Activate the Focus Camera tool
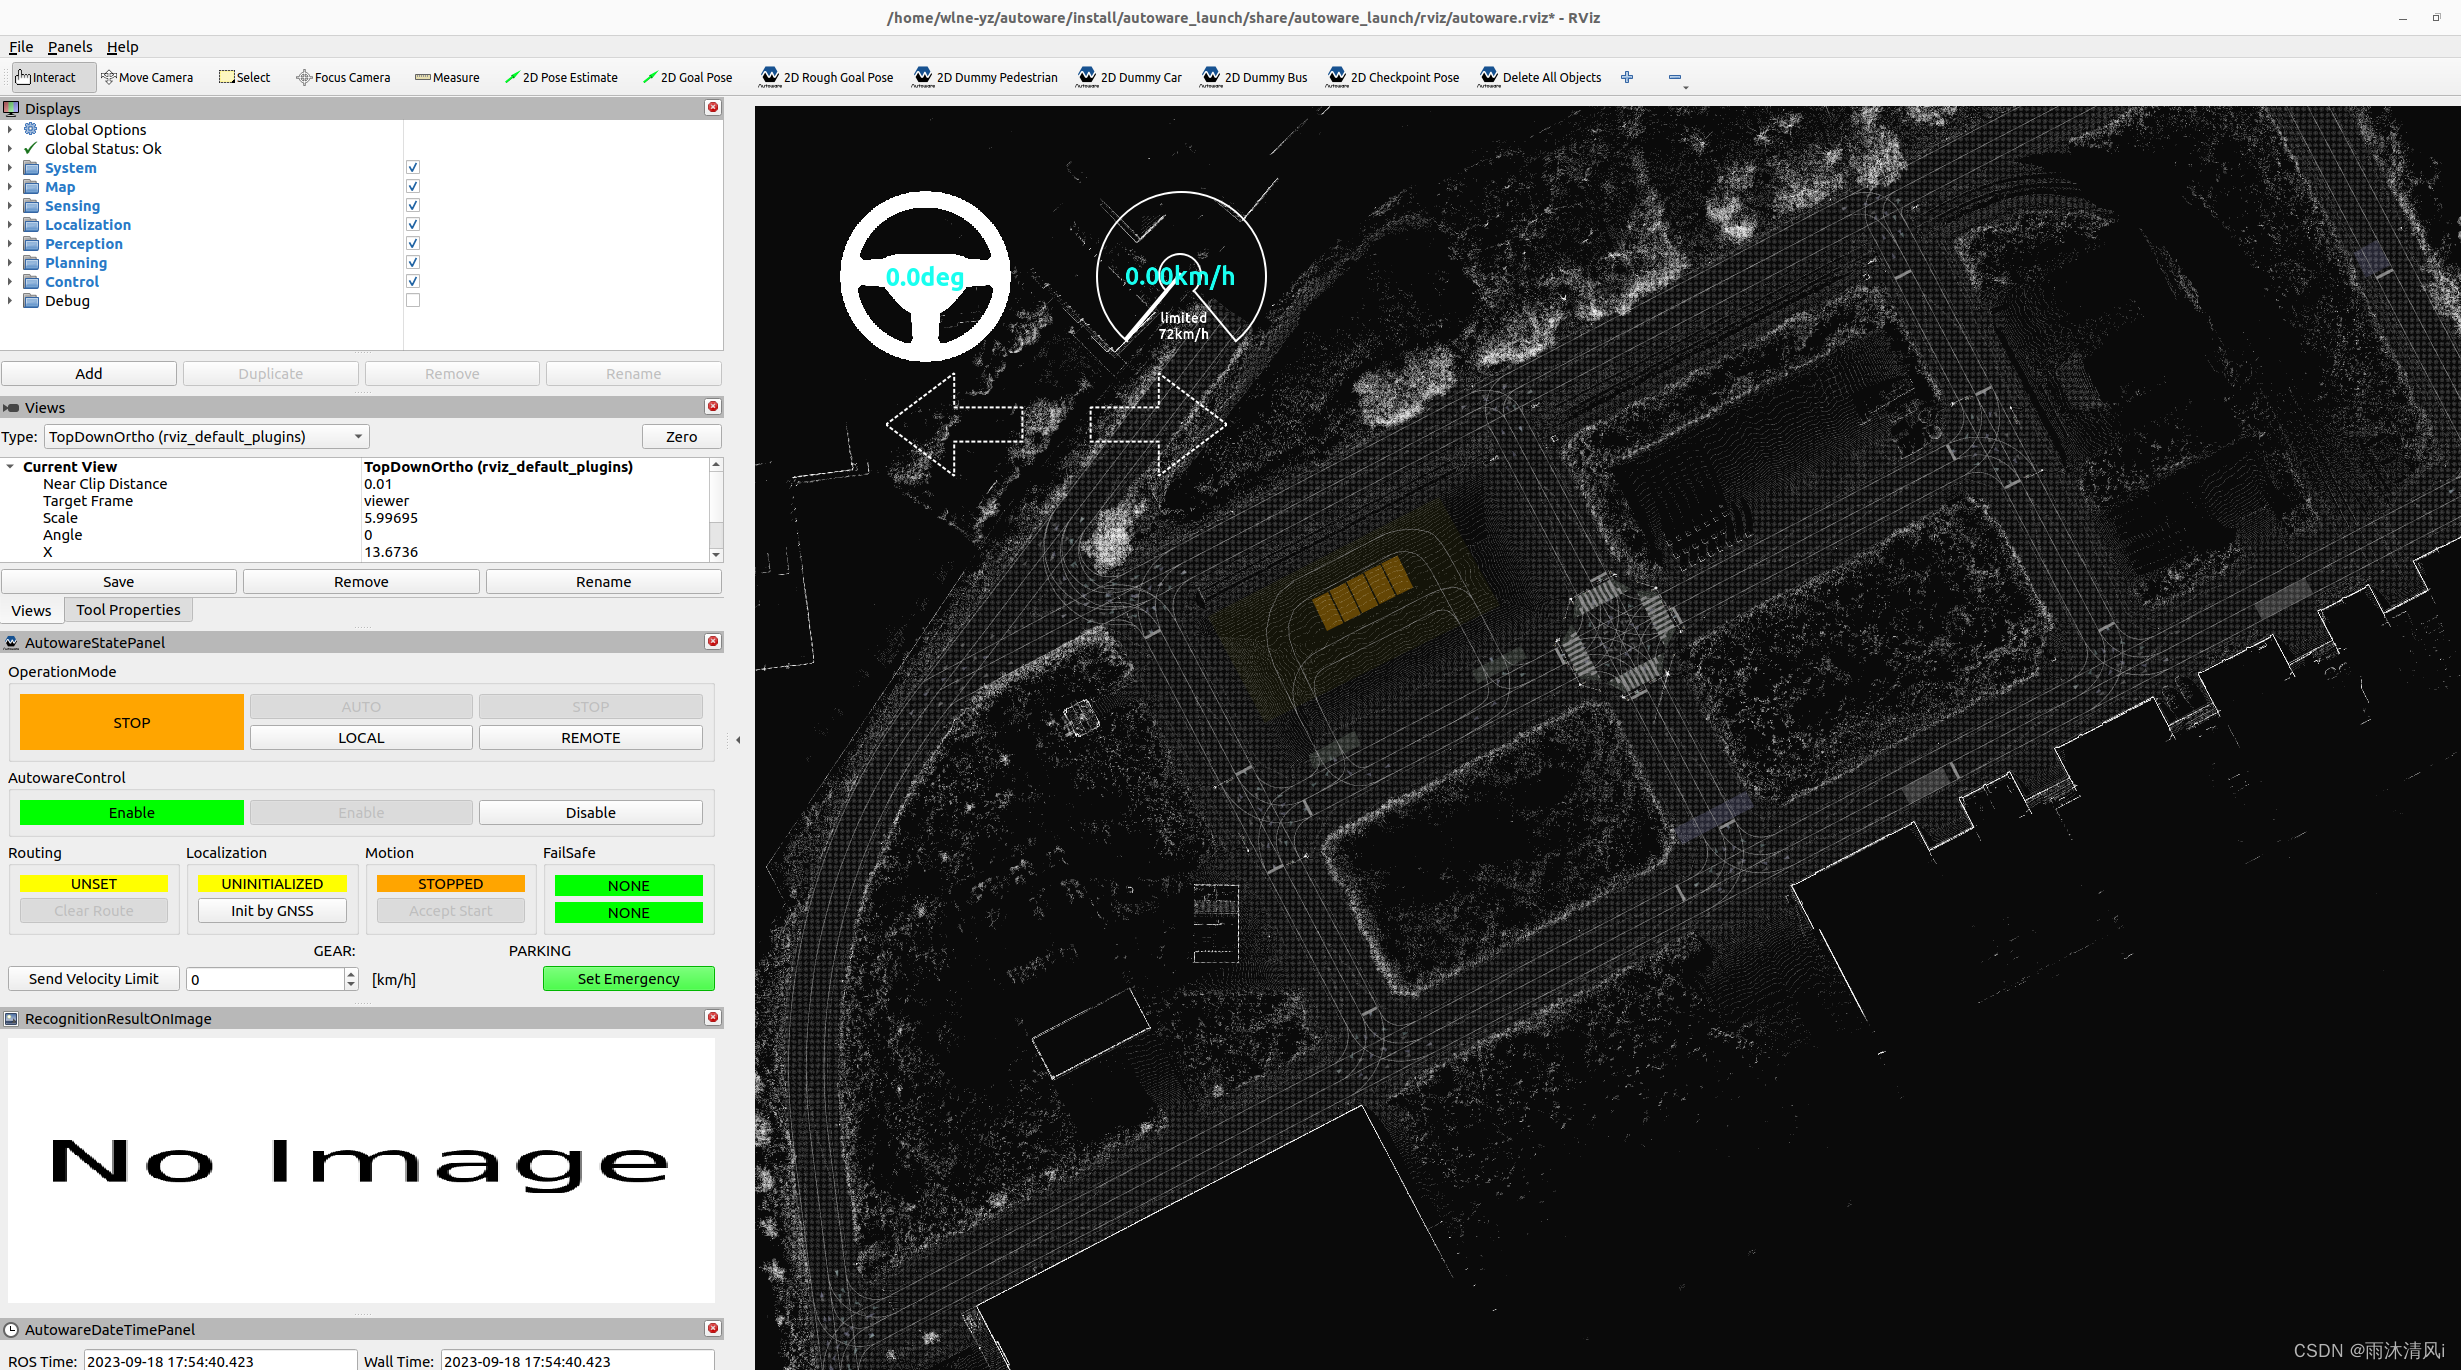2461x1370 pixels. [x=343, y=77]
